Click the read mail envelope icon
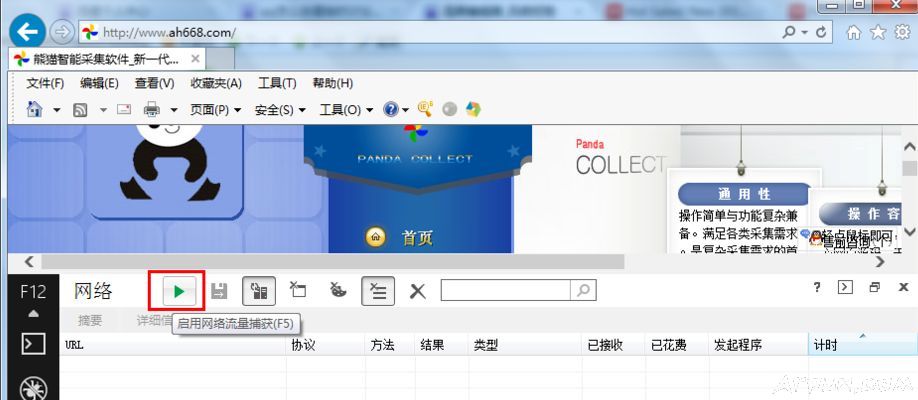Image resolution: width=918 pixels, height=400 pixels. pos(124,109)
